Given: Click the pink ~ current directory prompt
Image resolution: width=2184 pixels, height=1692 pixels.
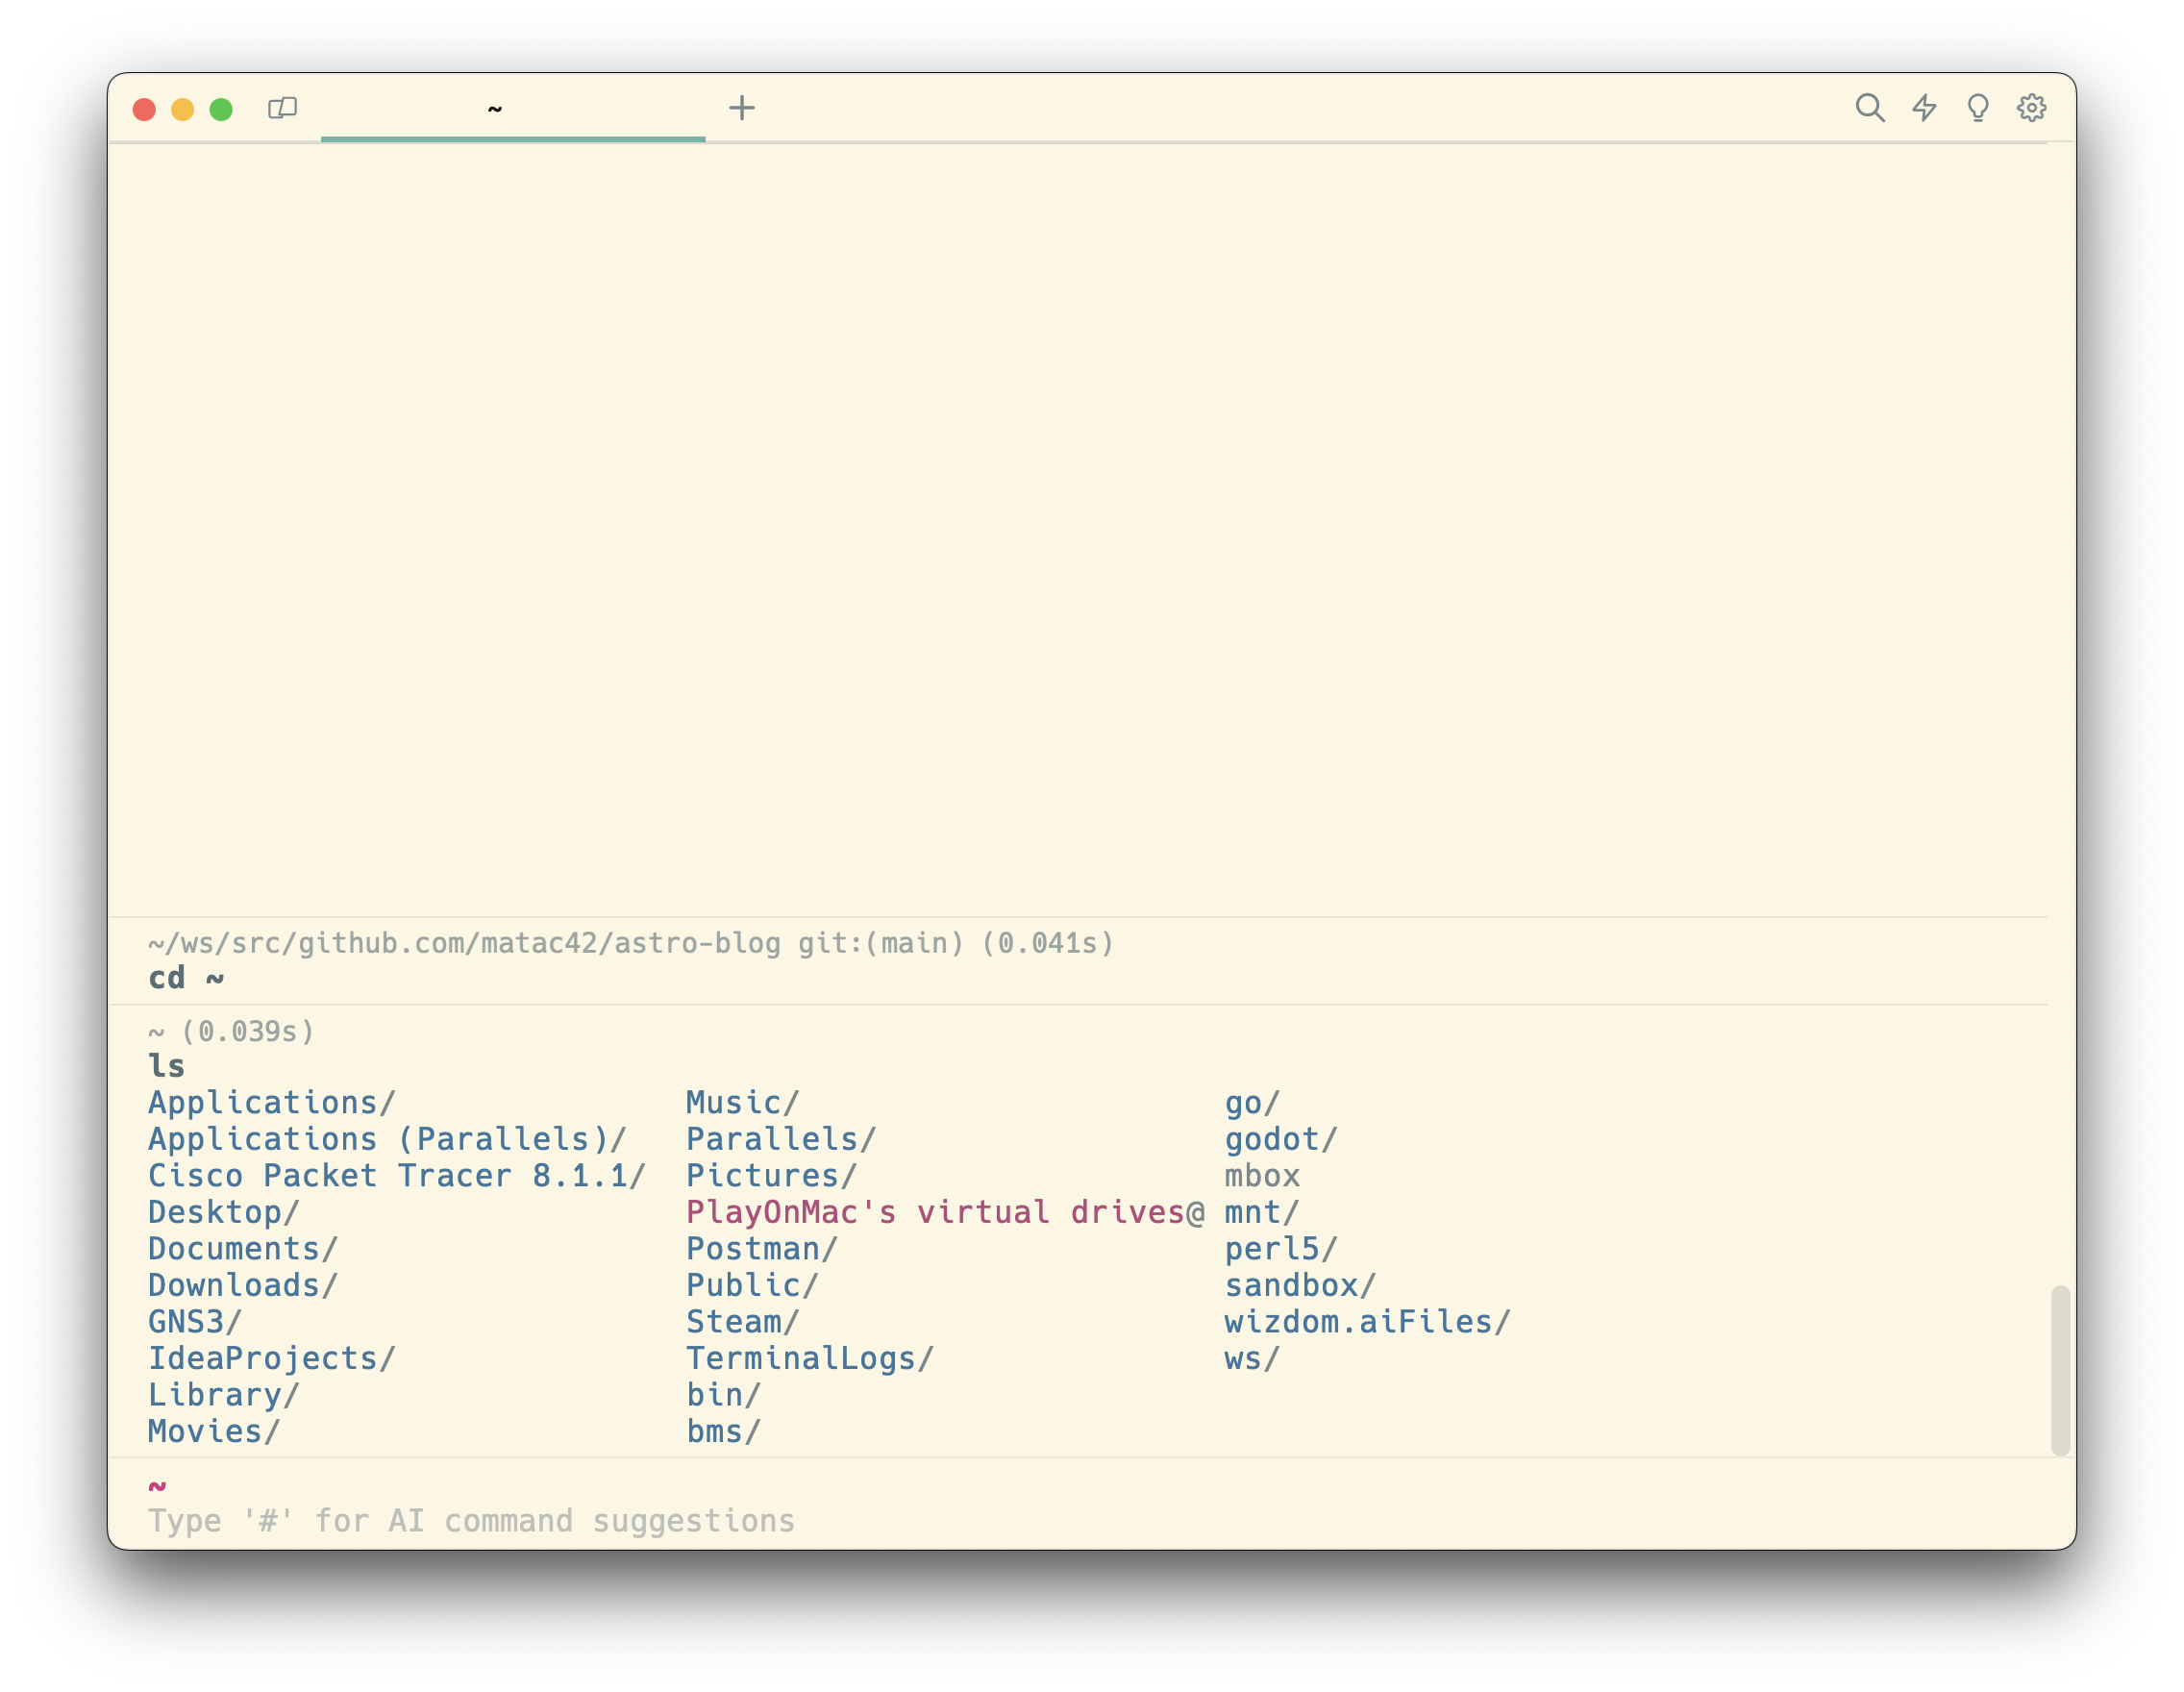Looking at the screenshot, I should (x=157, y=1485).
